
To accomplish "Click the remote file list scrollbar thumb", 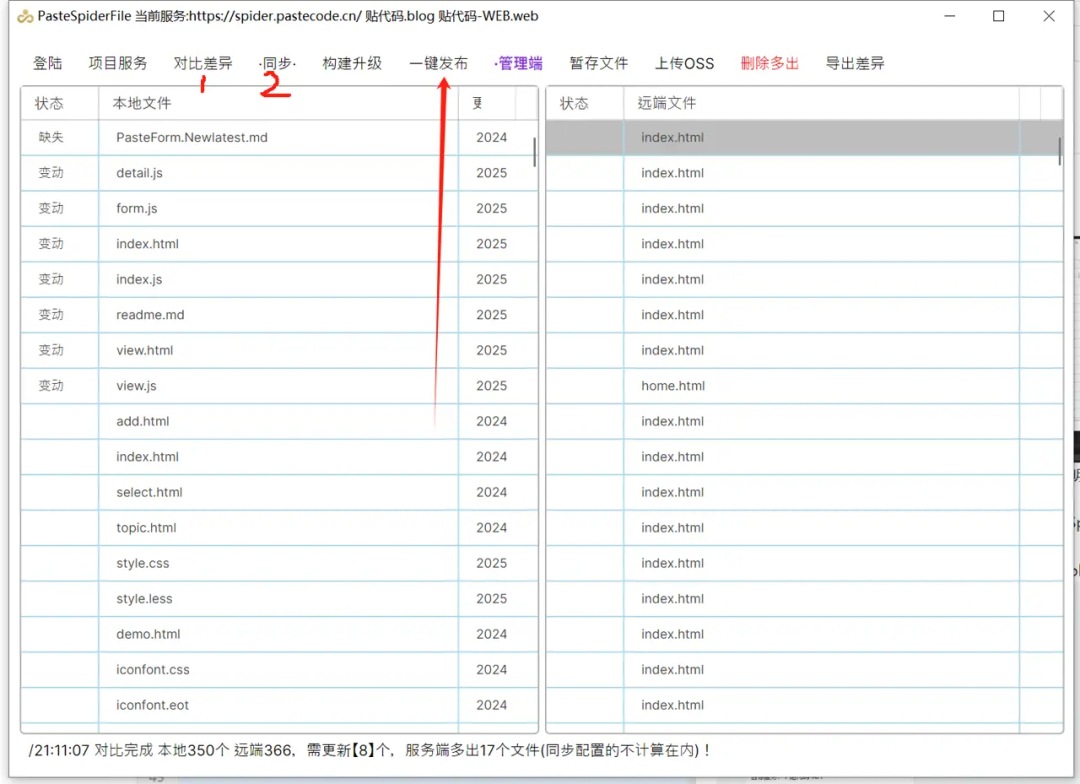I will pos(1059,151).
